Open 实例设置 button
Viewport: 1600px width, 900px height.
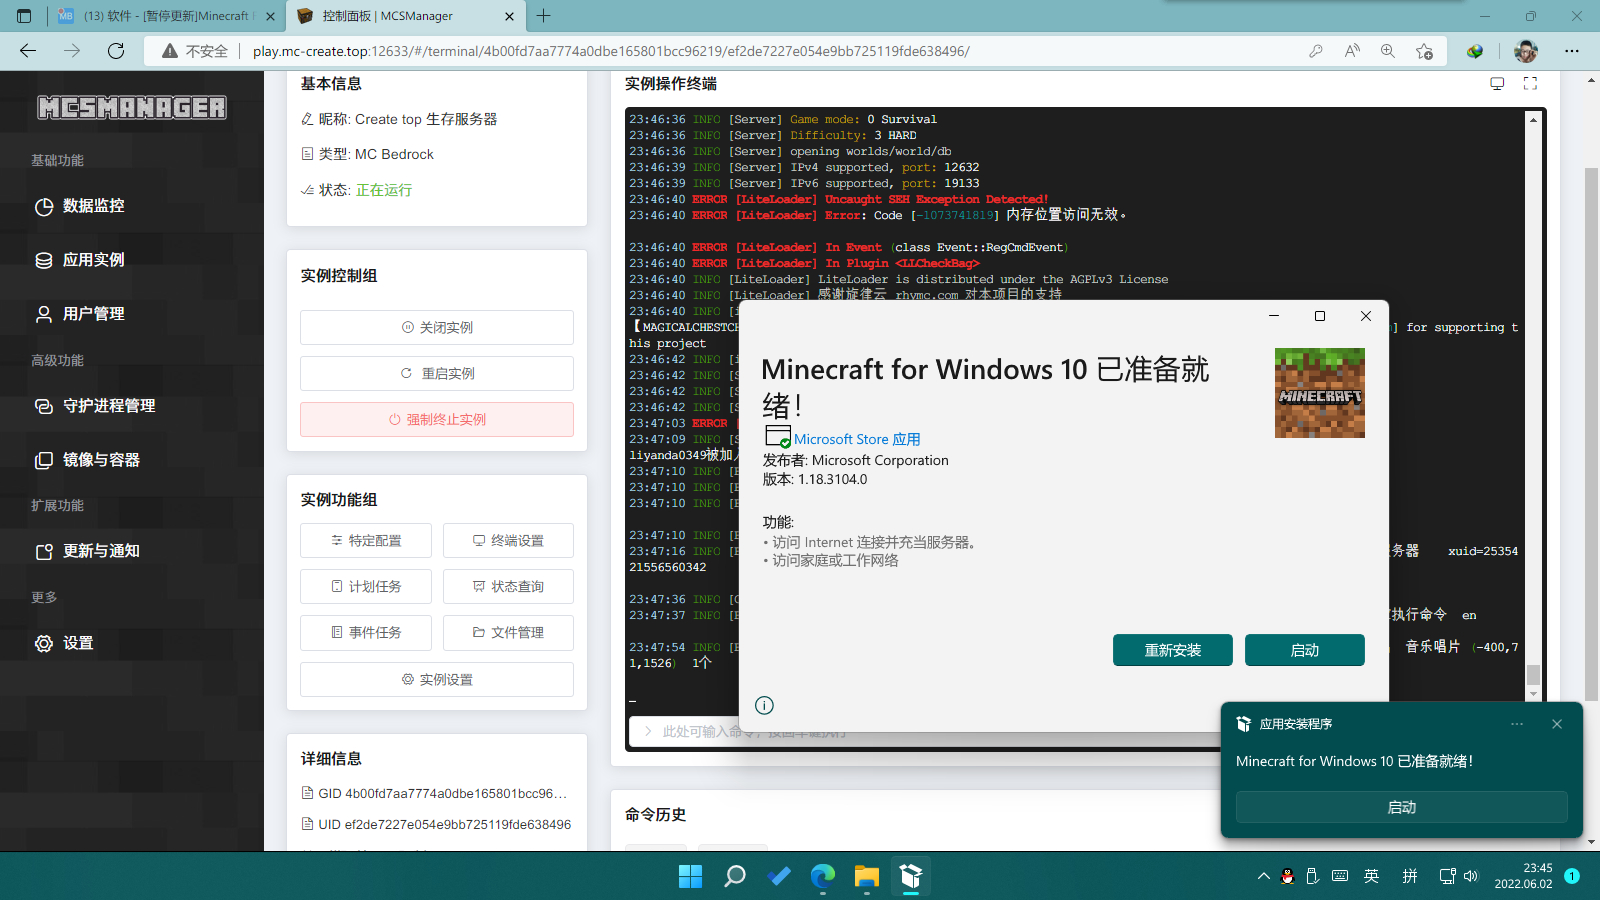pyautogui.click(x=437, y=679)
